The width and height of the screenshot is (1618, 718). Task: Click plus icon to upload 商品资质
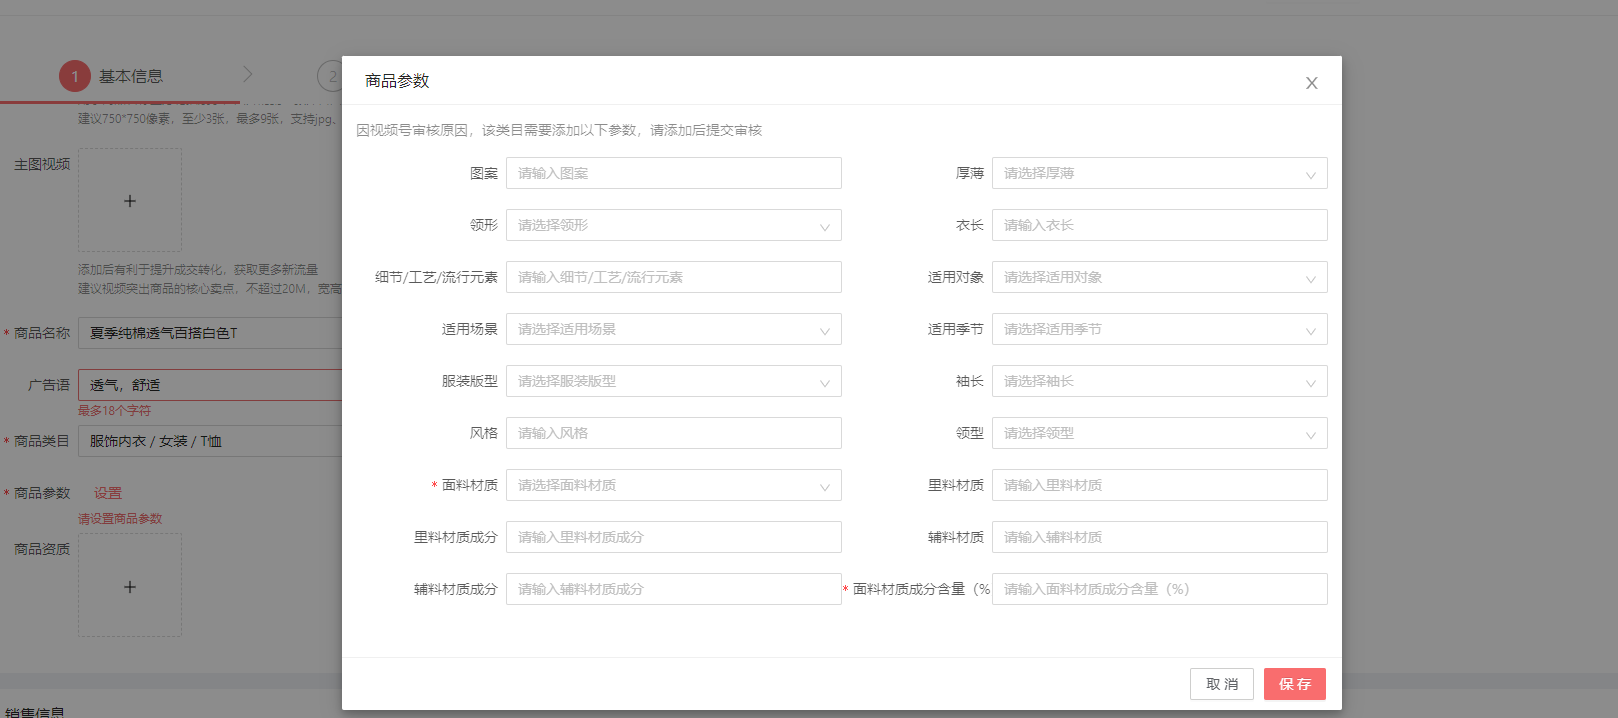[130, 587]
